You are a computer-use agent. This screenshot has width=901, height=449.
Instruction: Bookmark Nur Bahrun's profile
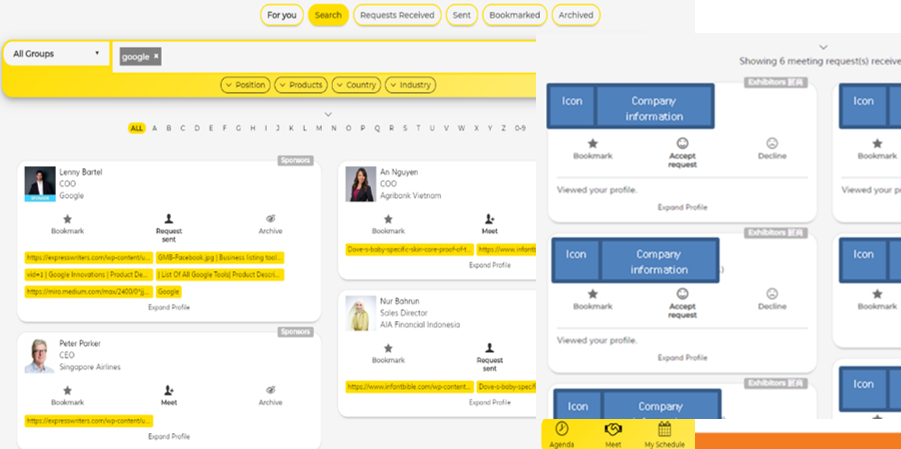tap(388, 354)
